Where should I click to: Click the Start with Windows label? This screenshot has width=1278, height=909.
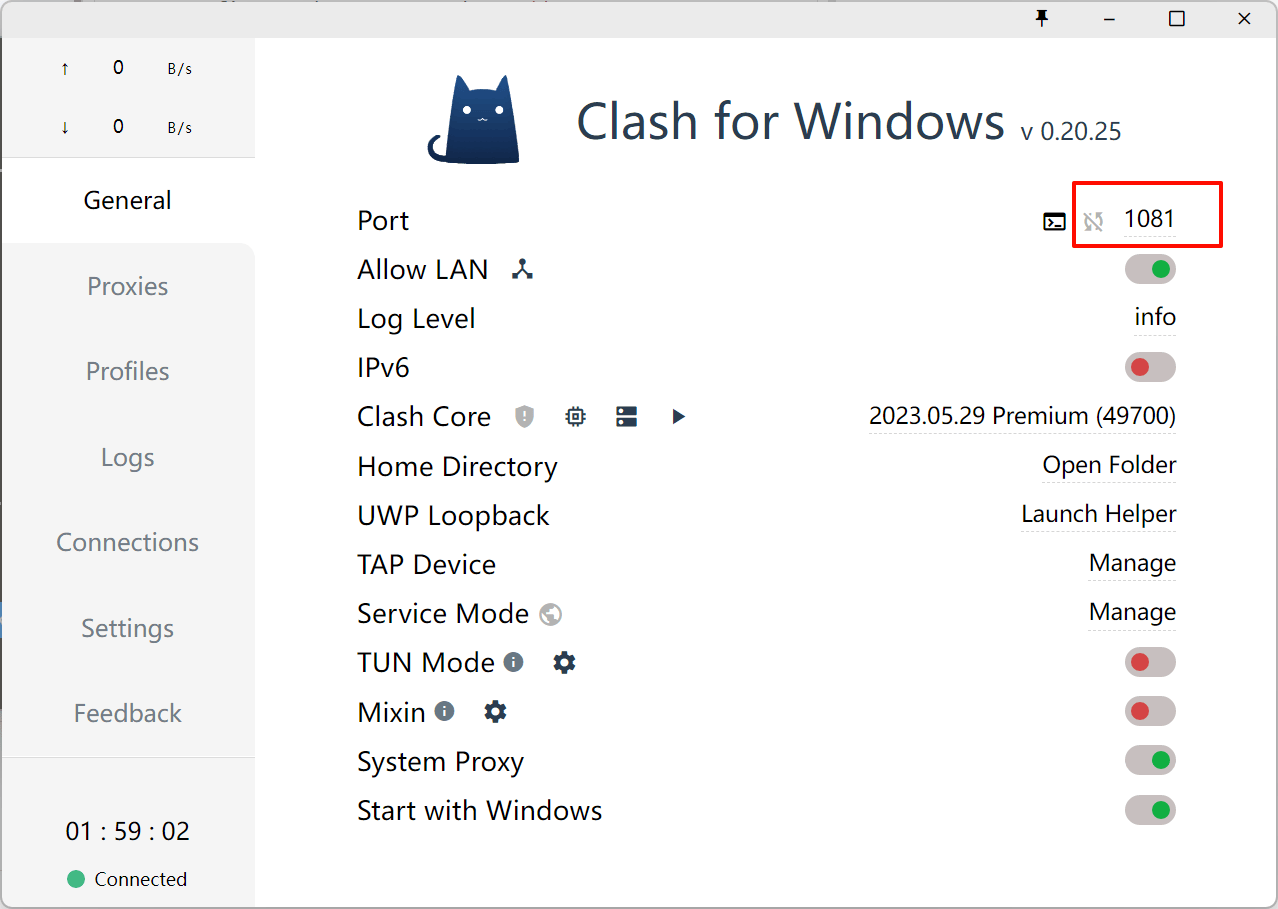(480, 810)
